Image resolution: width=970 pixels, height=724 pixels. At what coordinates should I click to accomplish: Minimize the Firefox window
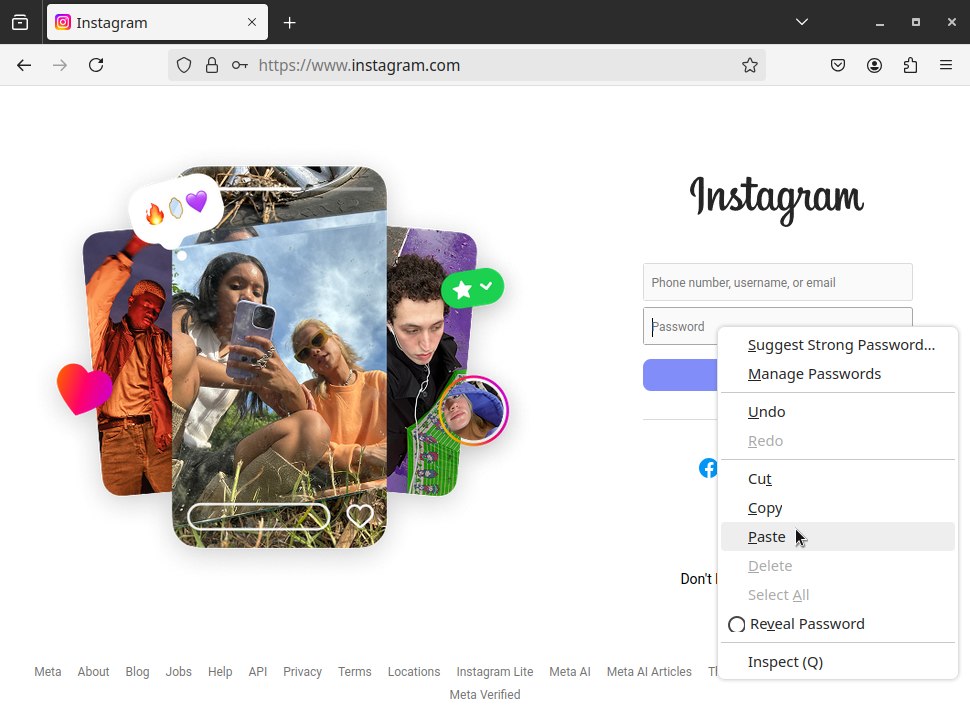click(880, 23)
